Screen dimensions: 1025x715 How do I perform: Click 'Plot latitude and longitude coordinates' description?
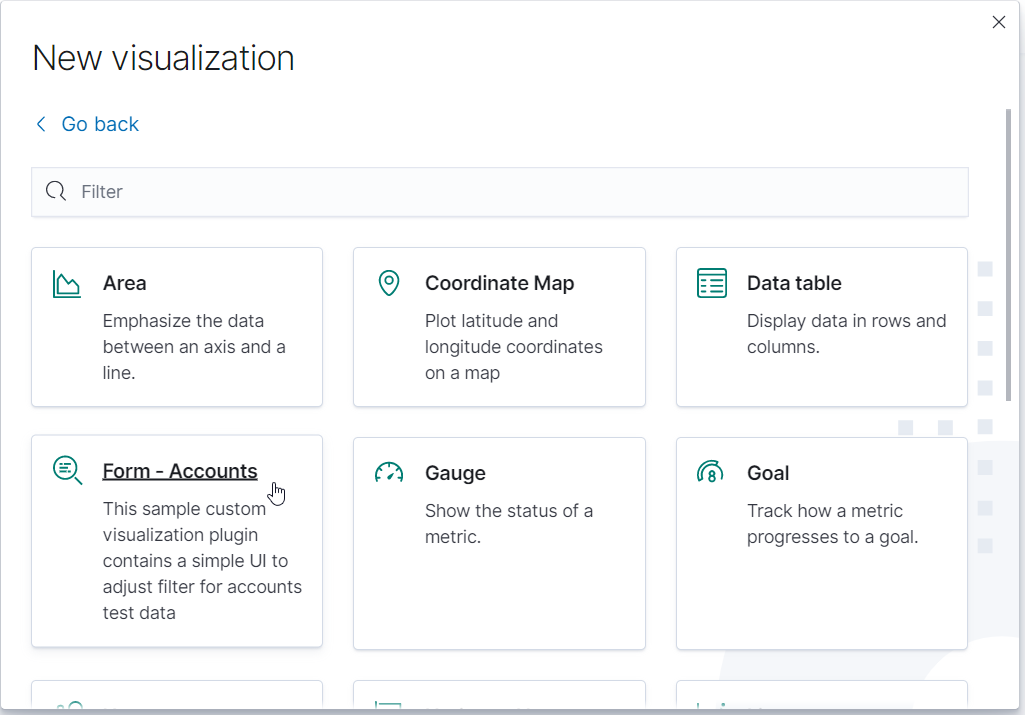tap(514, 347)
